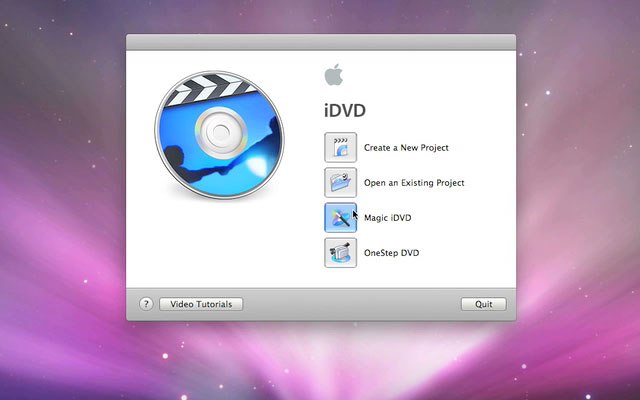Image resolution: width=640 pixels, height=400 pixels.
Task: Pick the "OneStep DVD" text label
Action: (x=391, y=253)
